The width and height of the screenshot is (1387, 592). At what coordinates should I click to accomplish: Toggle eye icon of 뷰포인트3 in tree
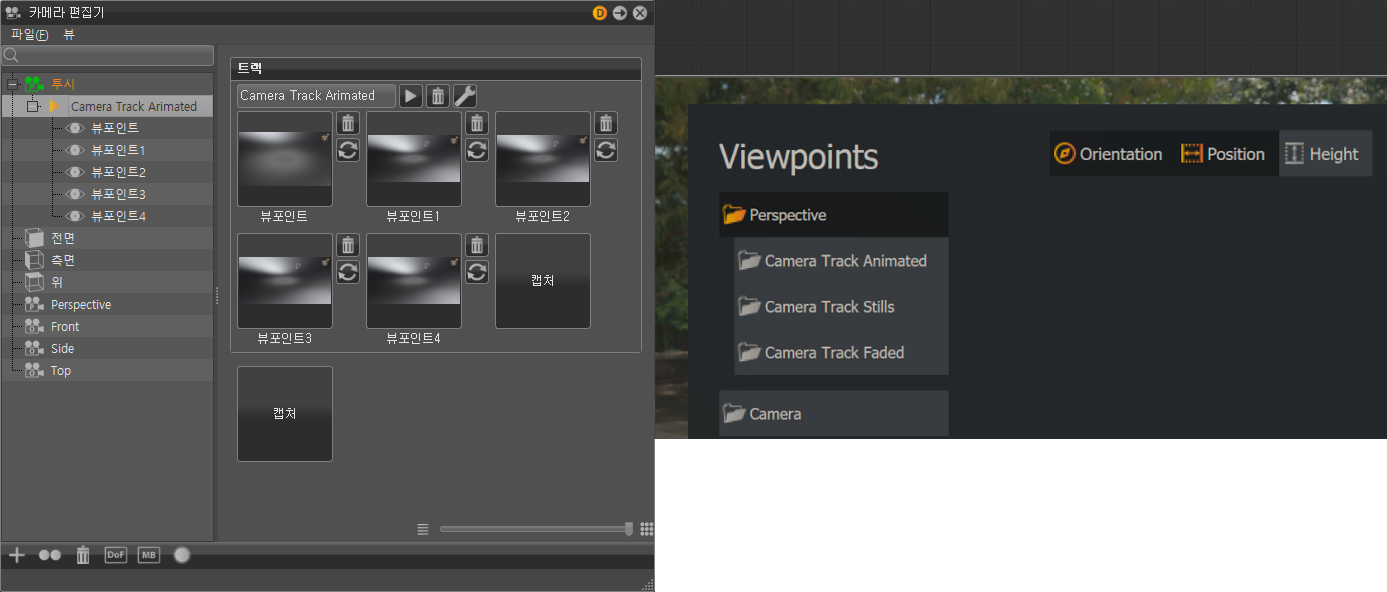76,194
